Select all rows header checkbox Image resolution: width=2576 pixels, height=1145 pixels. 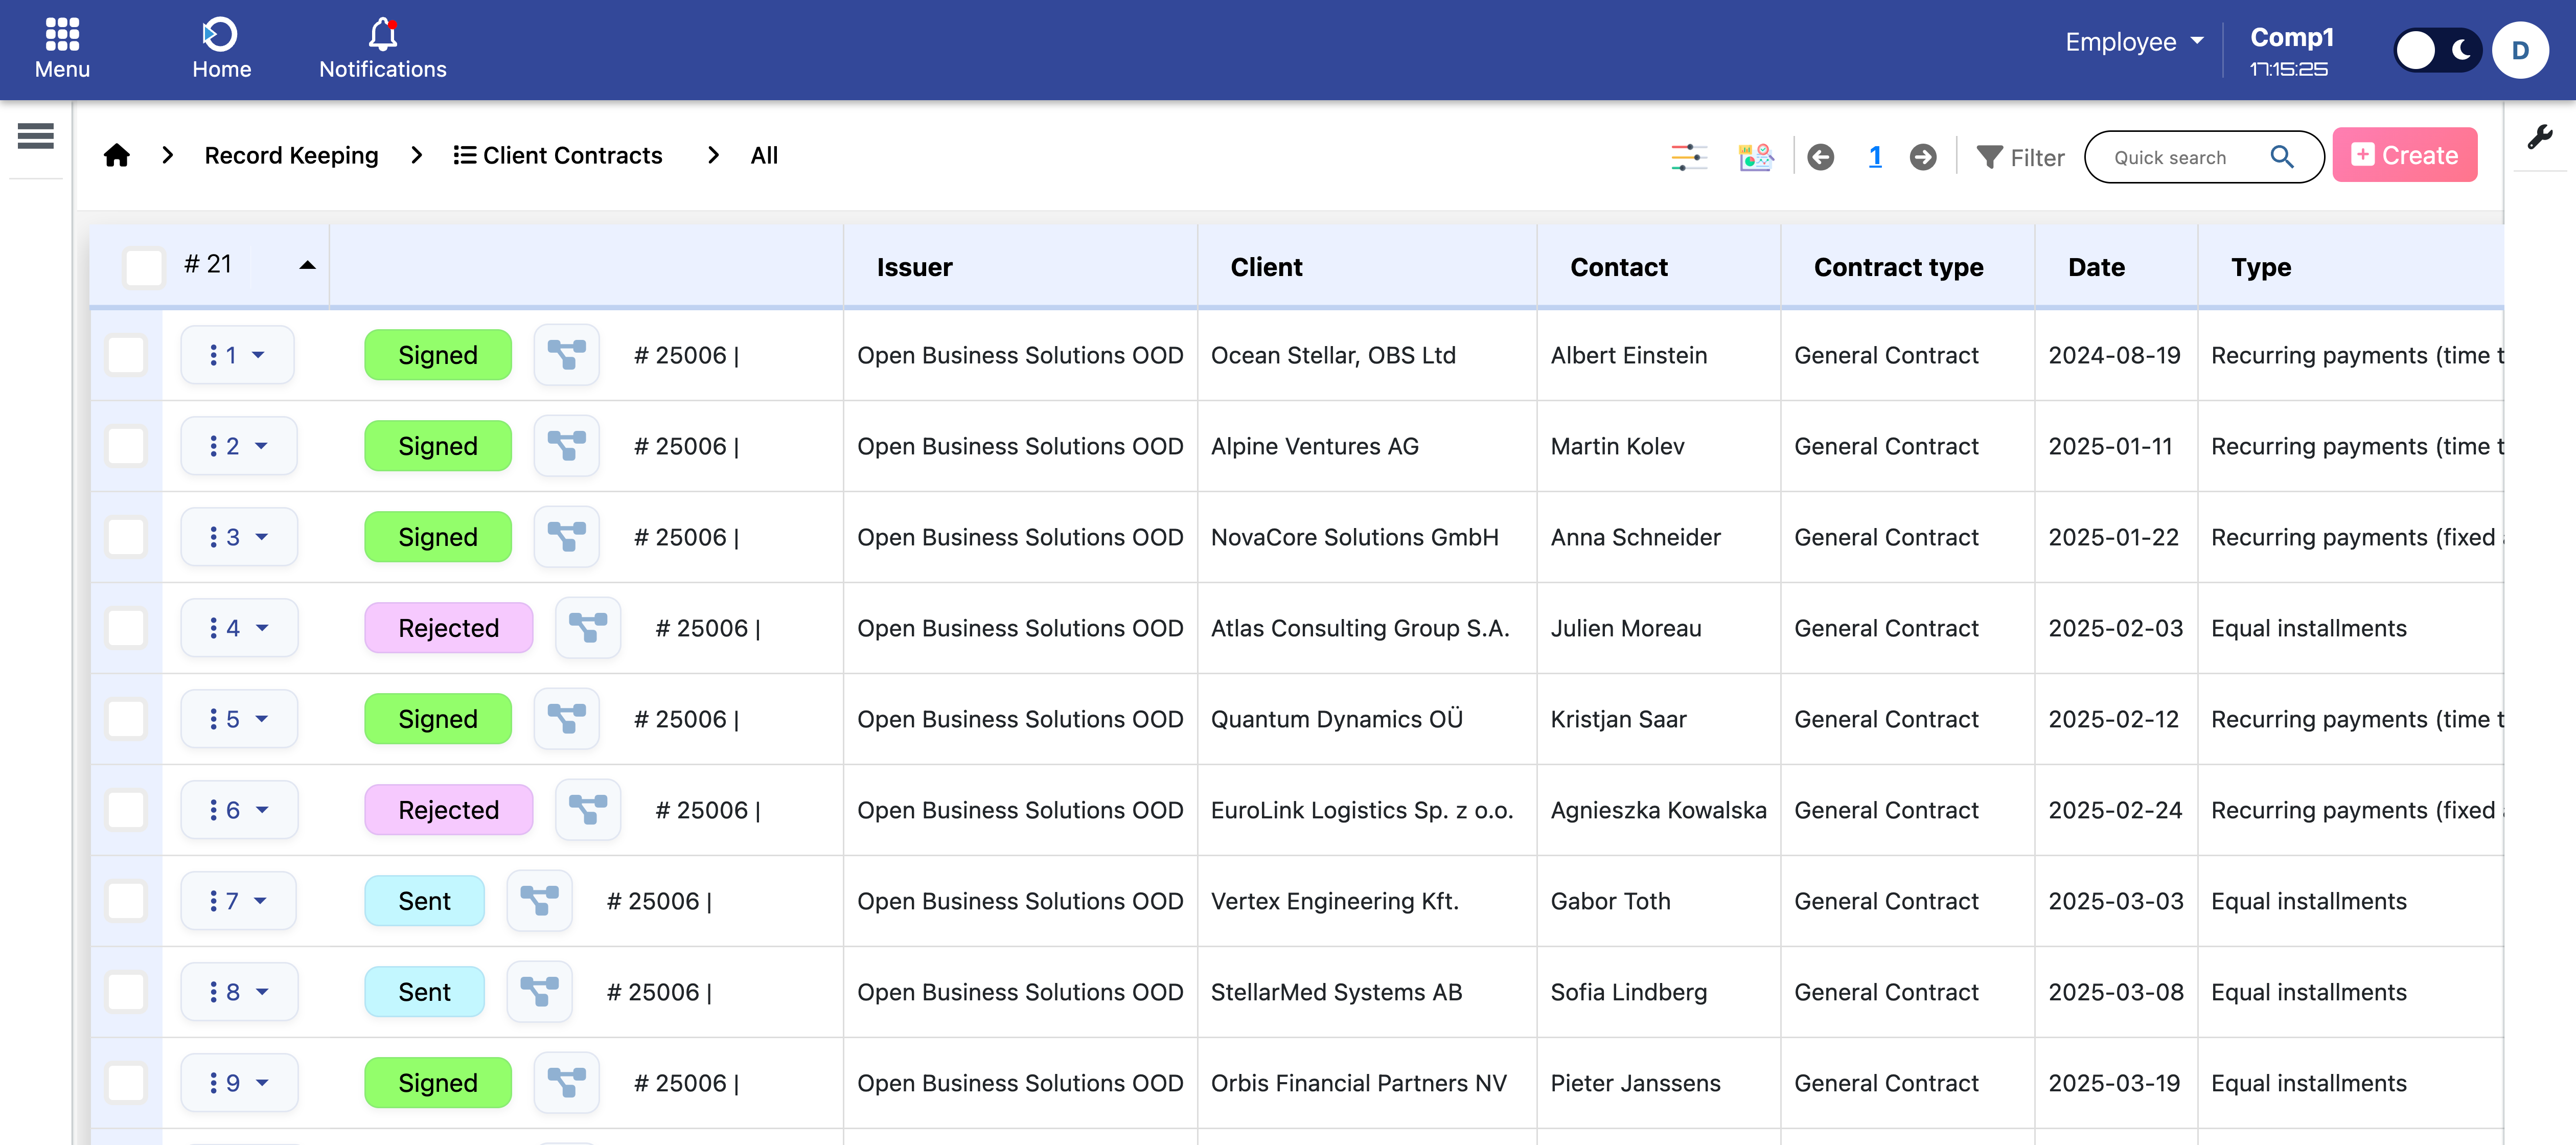point(144,267)
